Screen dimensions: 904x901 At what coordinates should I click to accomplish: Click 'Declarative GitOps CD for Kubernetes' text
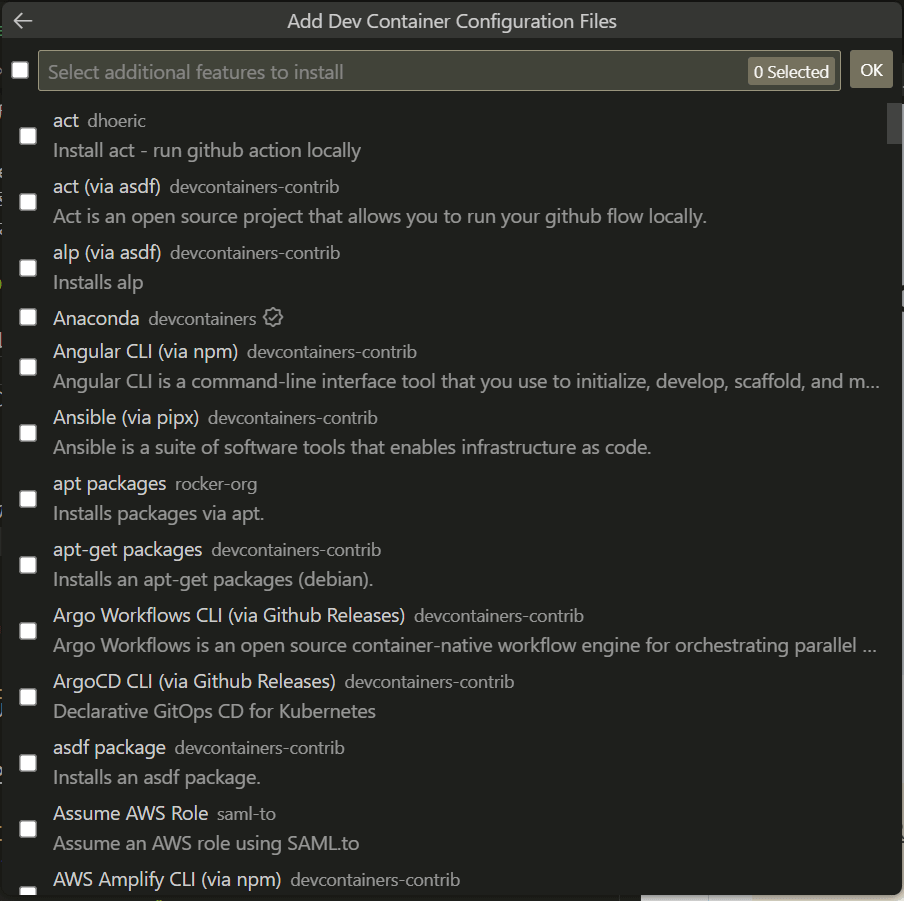[x=214, y=711]
